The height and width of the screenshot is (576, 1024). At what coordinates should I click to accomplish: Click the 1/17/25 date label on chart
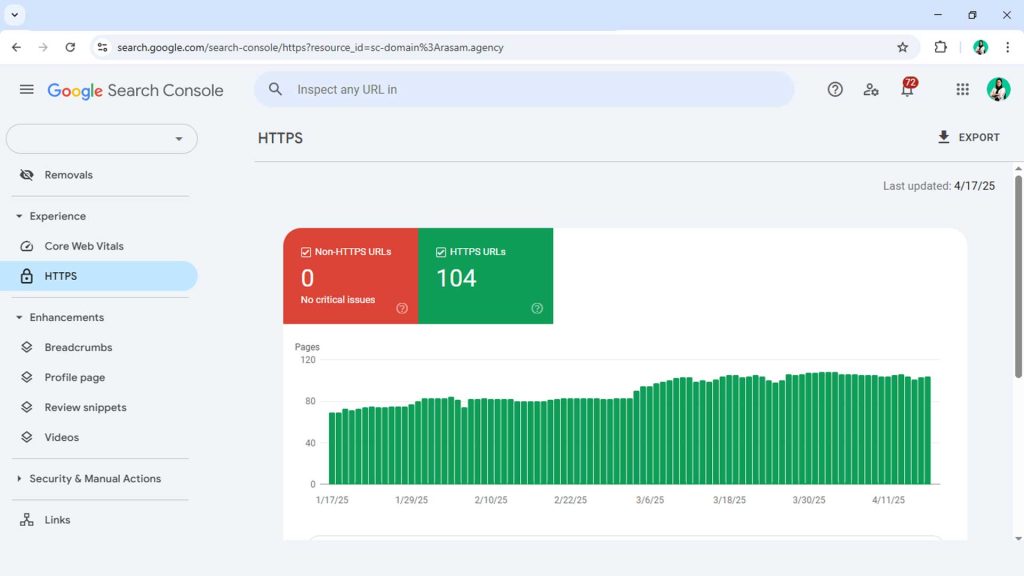point(332,500)
